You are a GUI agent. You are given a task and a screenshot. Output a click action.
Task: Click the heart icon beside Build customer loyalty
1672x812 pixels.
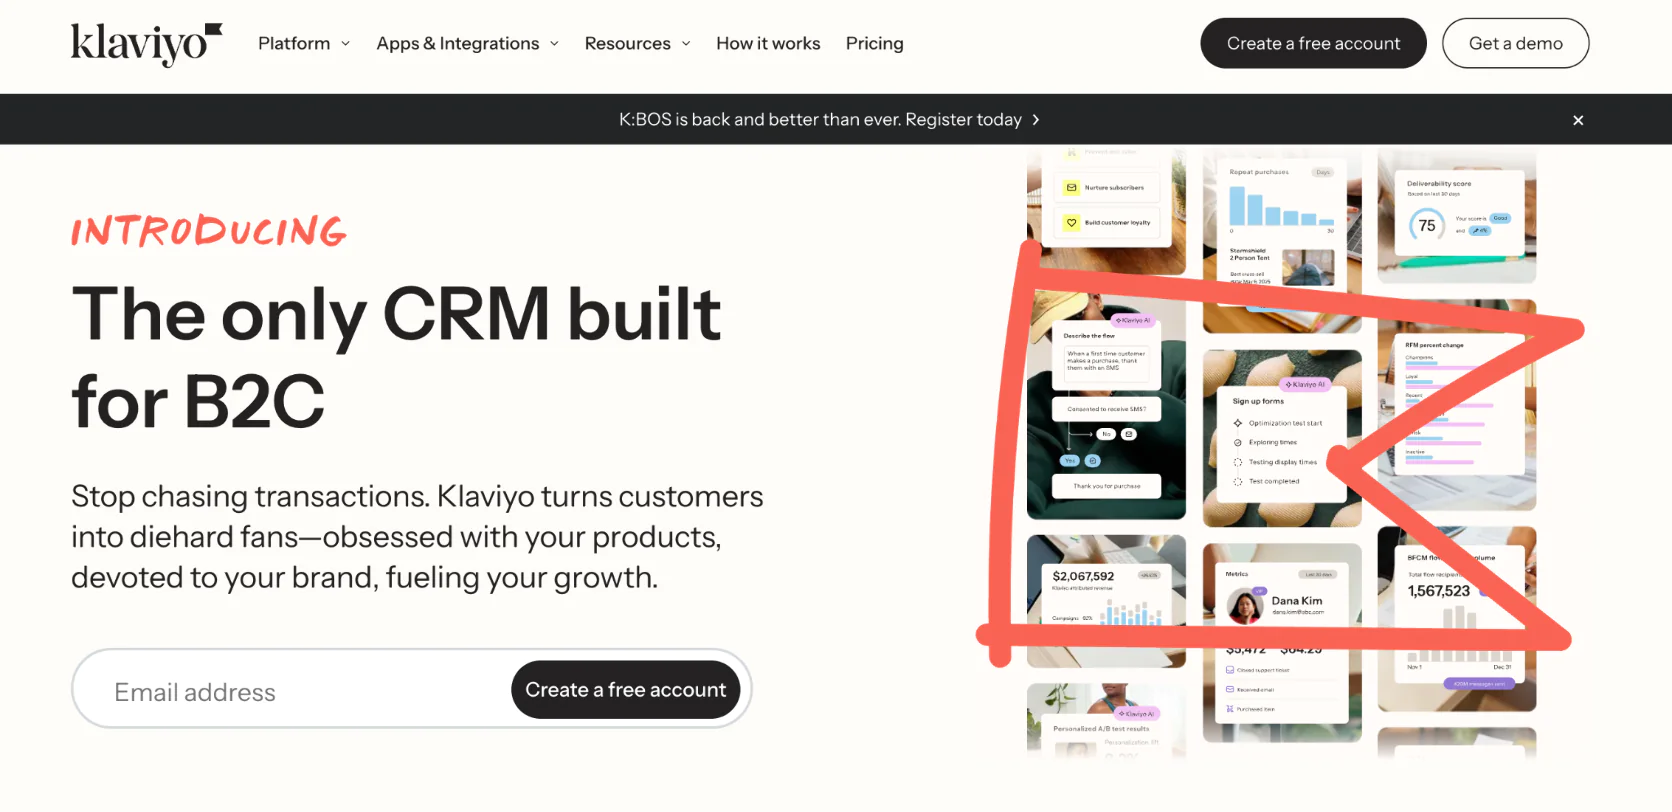(x=1071, y=223)
